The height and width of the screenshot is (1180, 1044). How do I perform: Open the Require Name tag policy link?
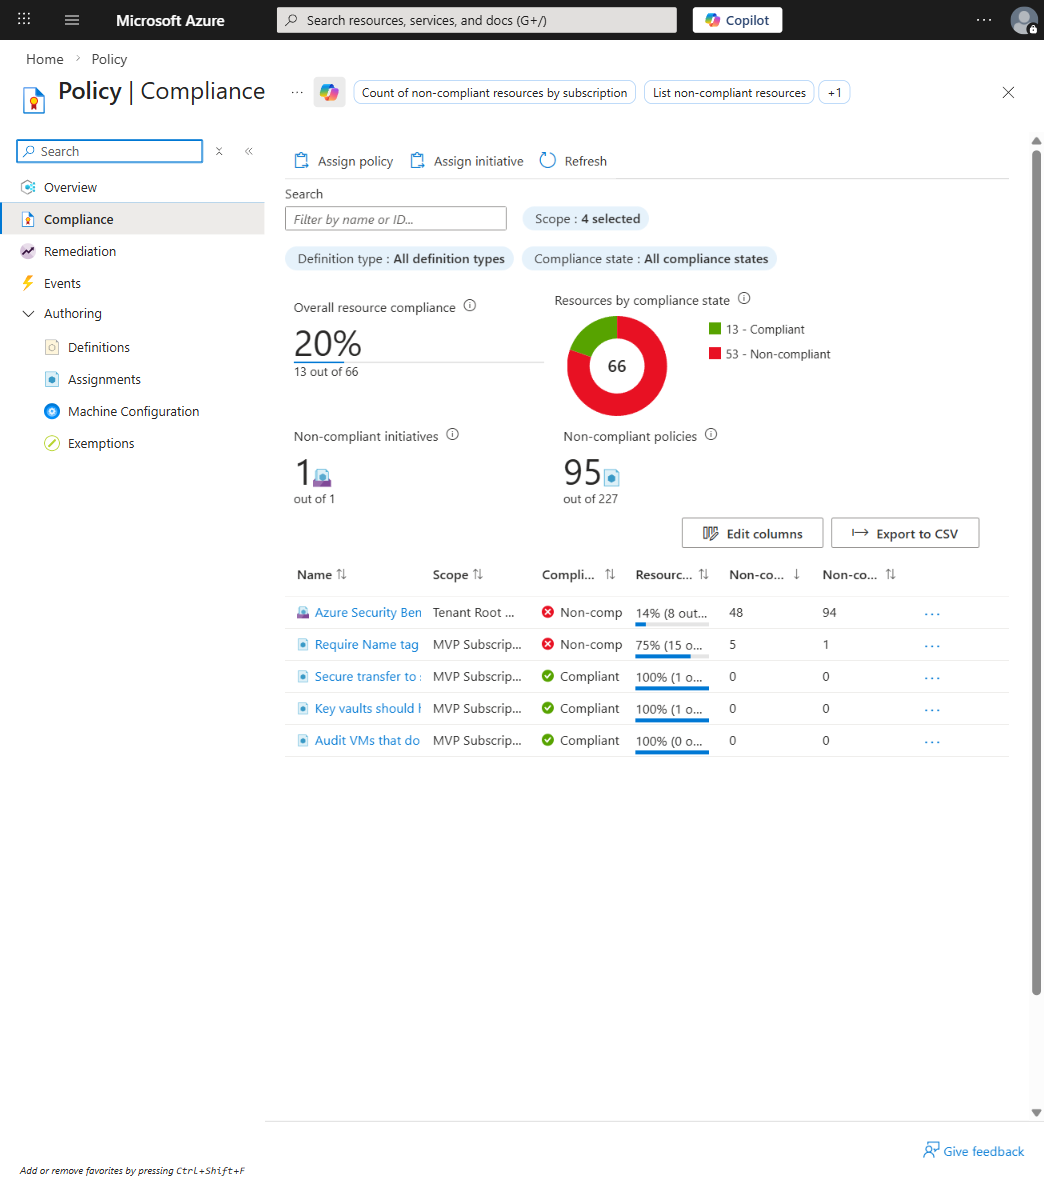coord(367,645)
